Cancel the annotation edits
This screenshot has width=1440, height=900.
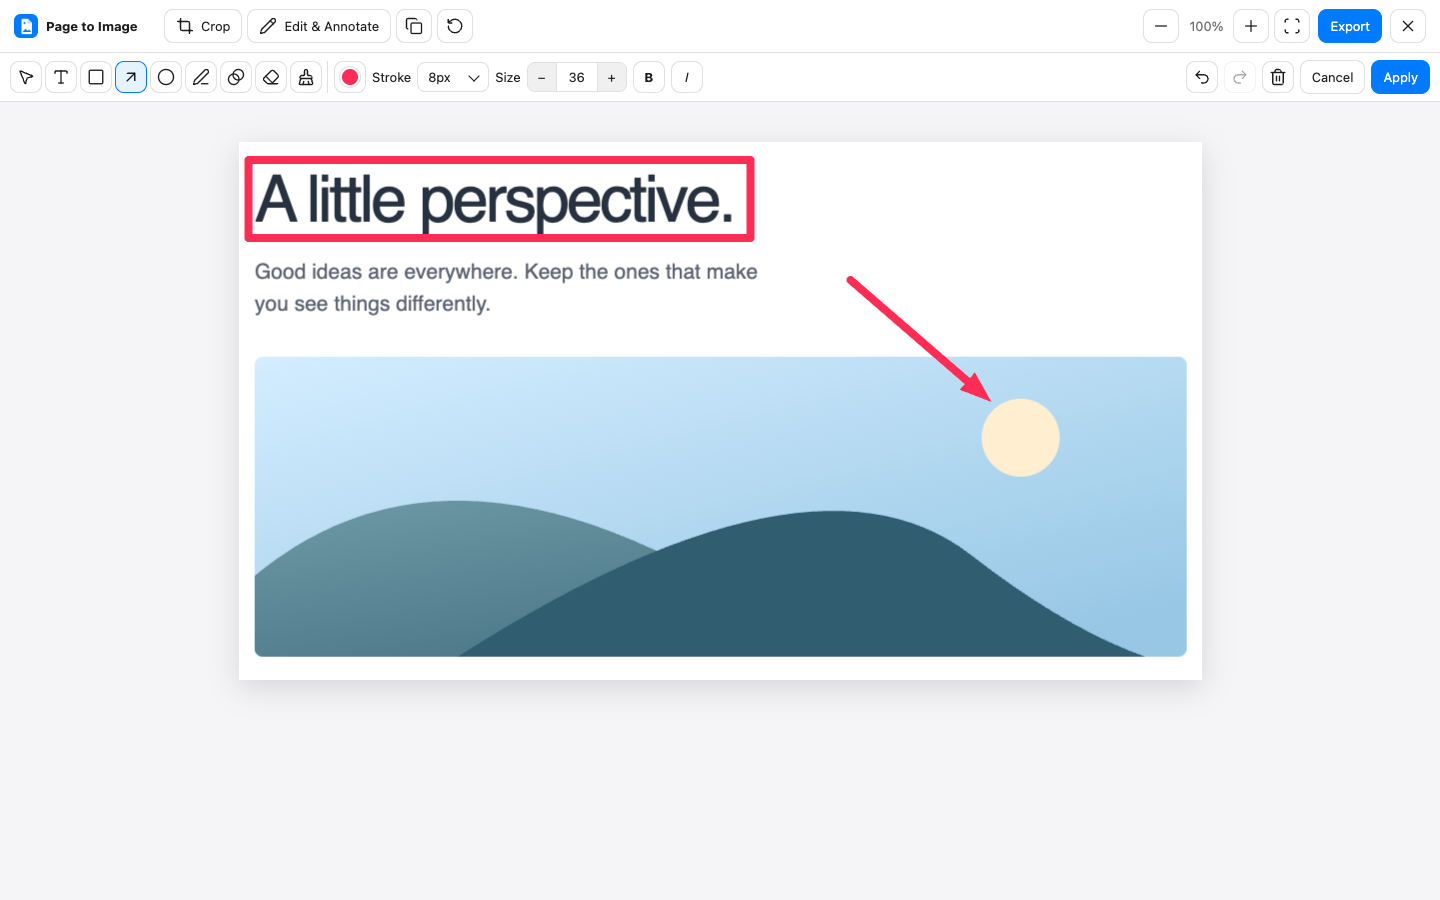click(1332, 77)
